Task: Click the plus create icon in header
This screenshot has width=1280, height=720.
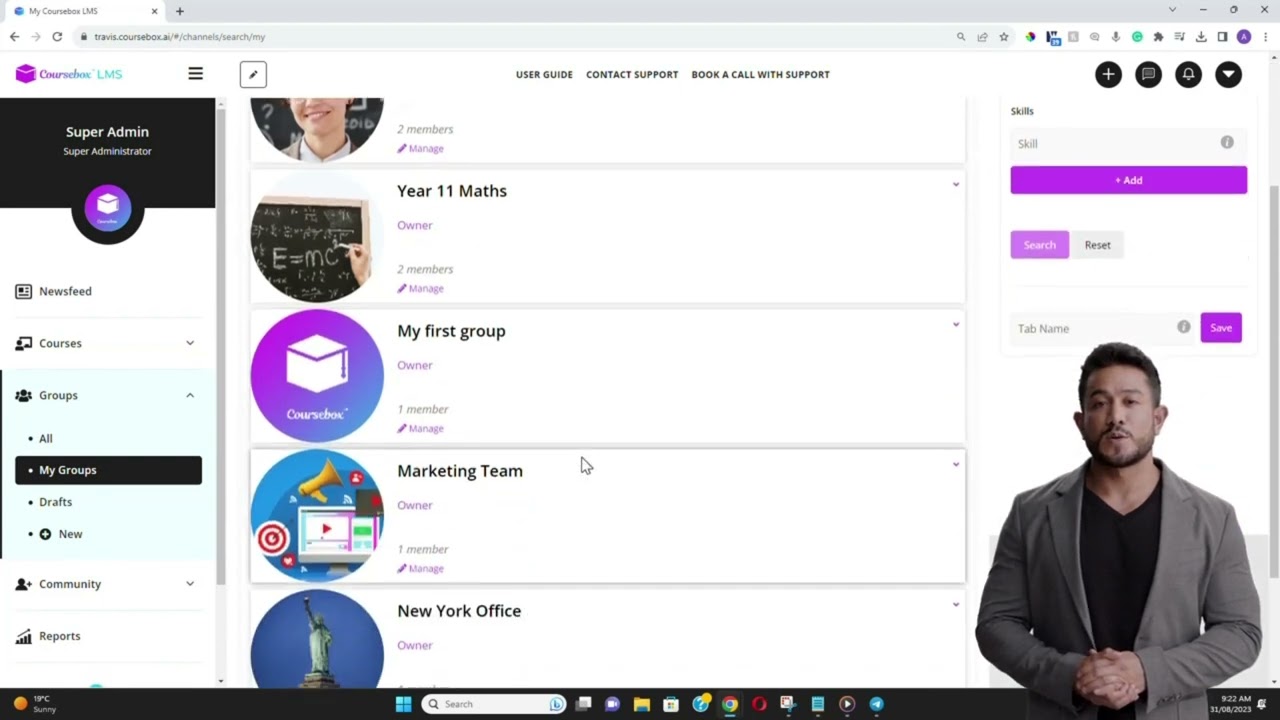Action: [1108, 74]
